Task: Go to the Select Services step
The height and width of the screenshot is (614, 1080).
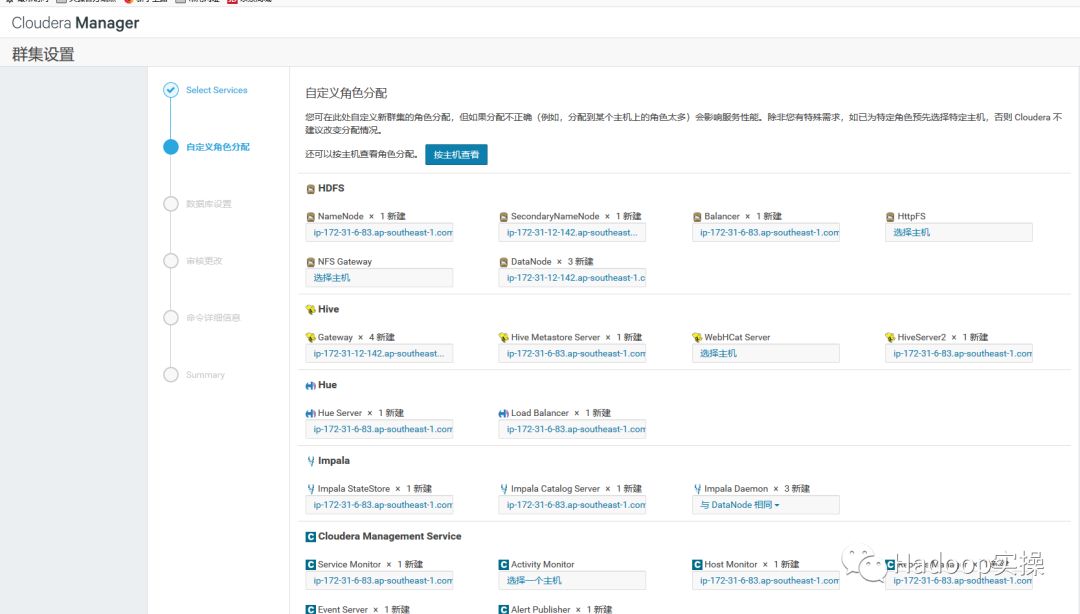Action: click(216, 90)
